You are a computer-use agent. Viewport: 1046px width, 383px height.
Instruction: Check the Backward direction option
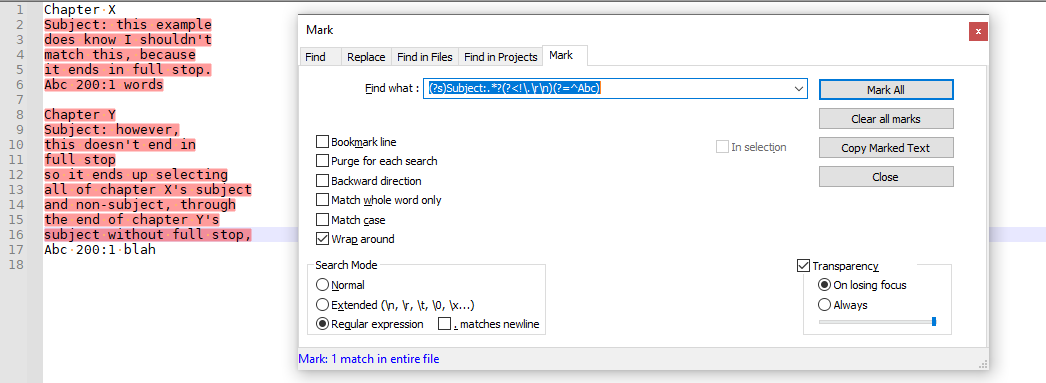click(x=322, y=181)
